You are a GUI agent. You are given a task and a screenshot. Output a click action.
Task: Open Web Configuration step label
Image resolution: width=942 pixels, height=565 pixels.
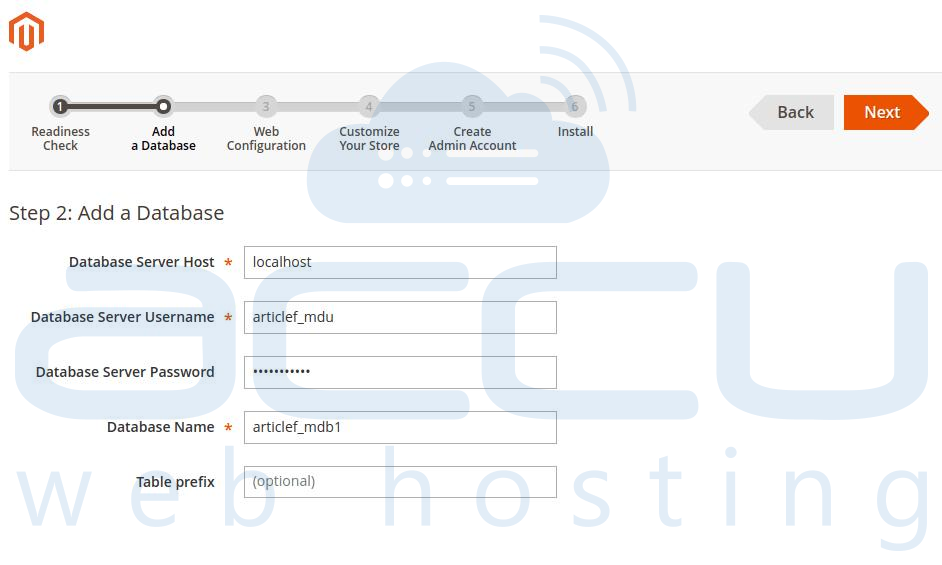(266, 138)
